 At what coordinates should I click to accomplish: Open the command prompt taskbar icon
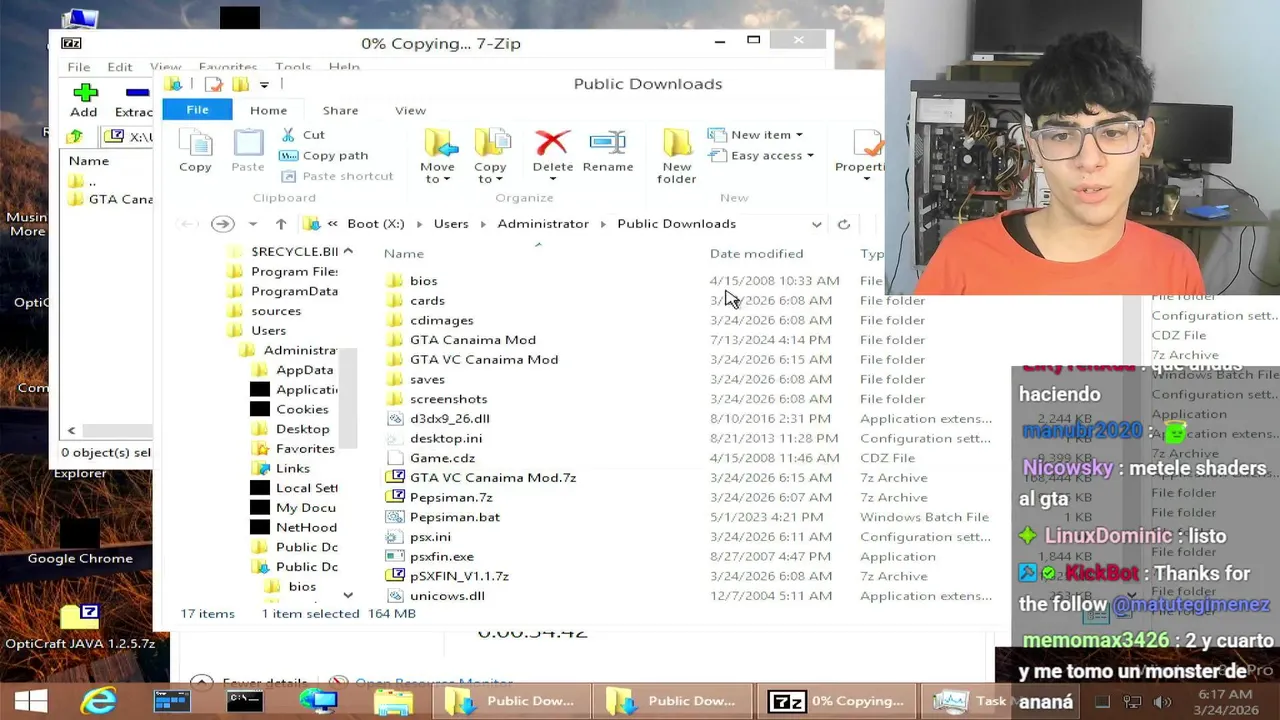tap(245, 701)
